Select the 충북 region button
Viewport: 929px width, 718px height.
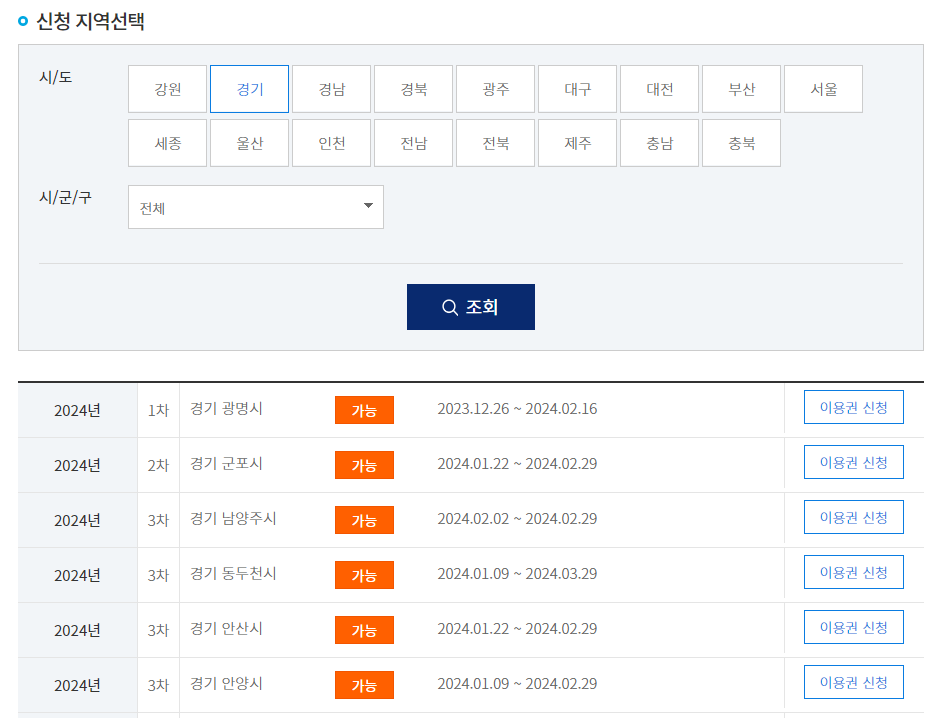741,143
